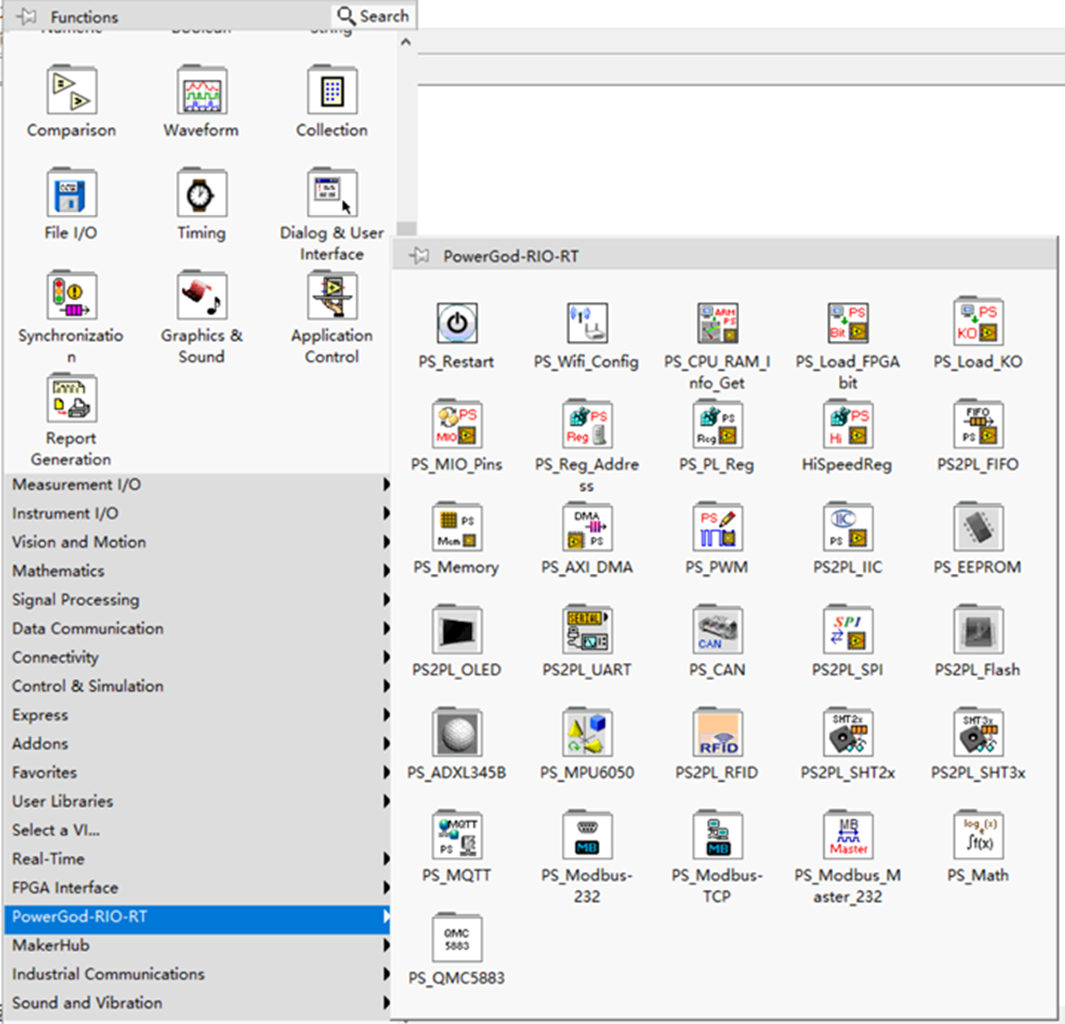Screen dimensions: 1065x1024
Task: Open the Waveform palette
Action: tap(202, 90)
